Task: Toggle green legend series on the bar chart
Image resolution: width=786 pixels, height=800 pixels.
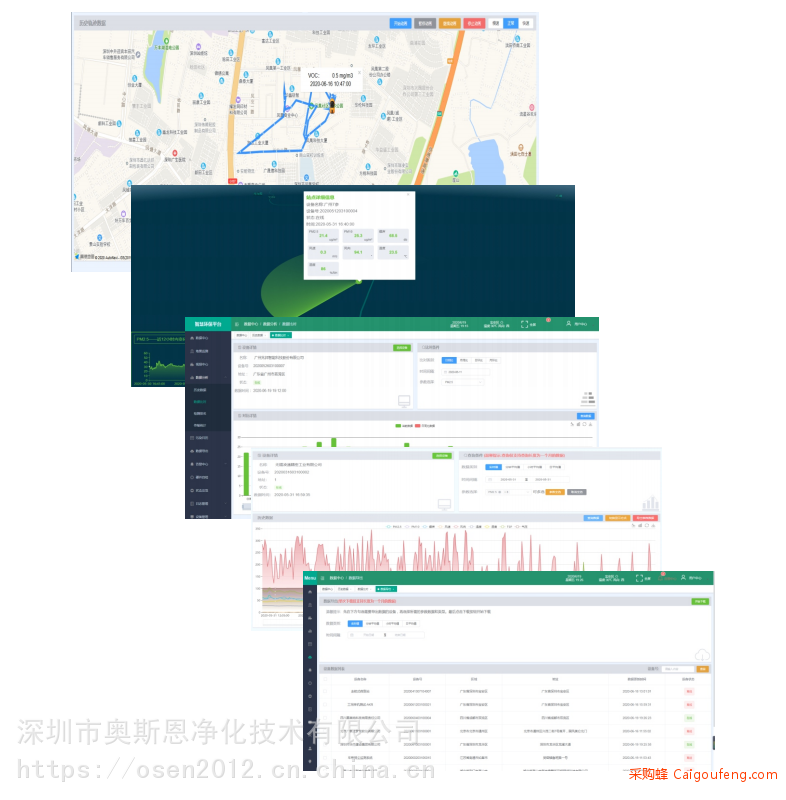Action: click(x=404, y=426)
